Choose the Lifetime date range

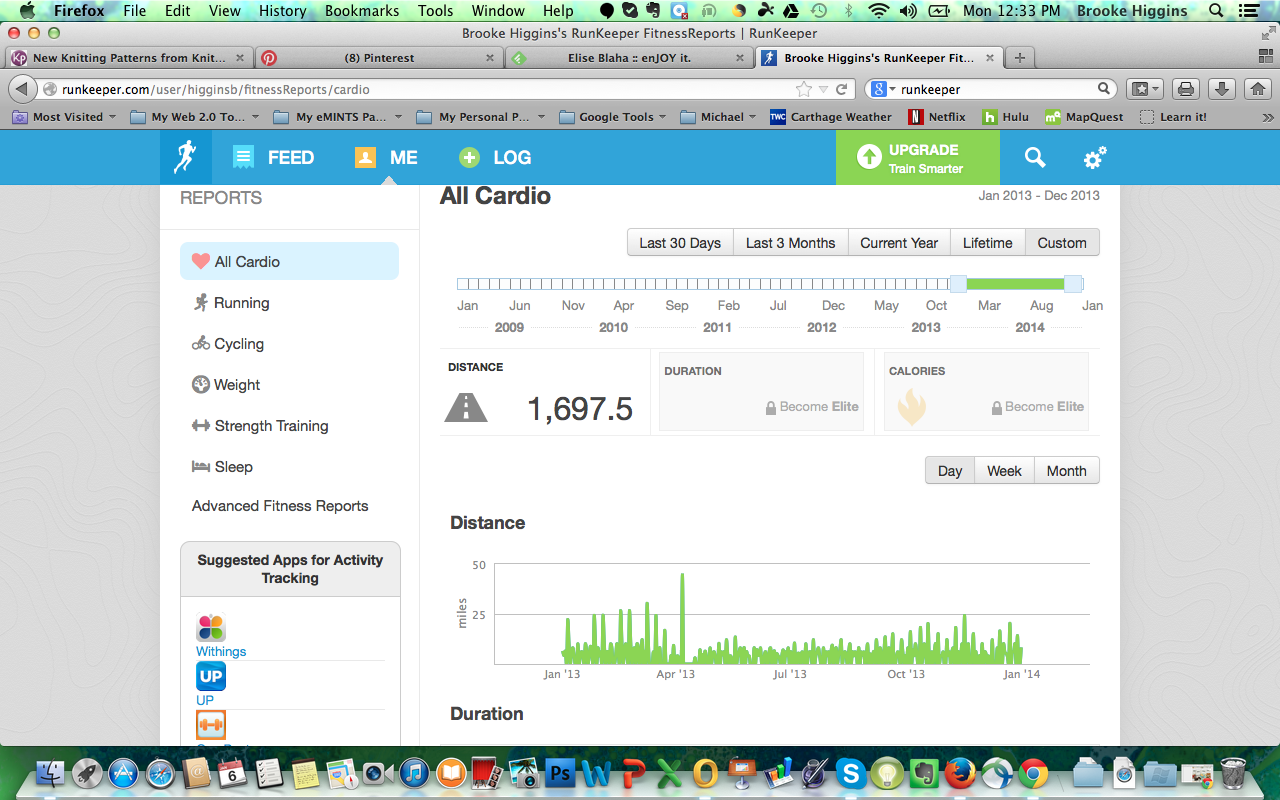click(x=988, y=243)
